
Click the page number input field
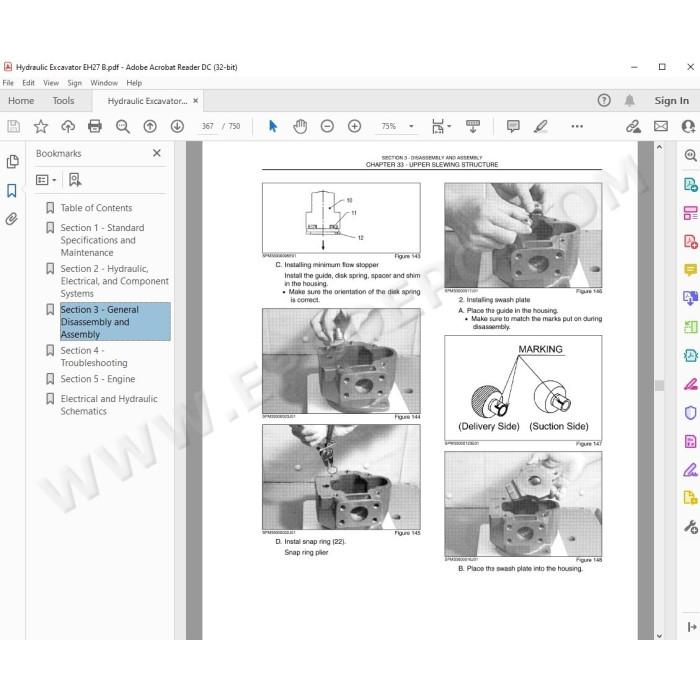click(x=208, y=126)
